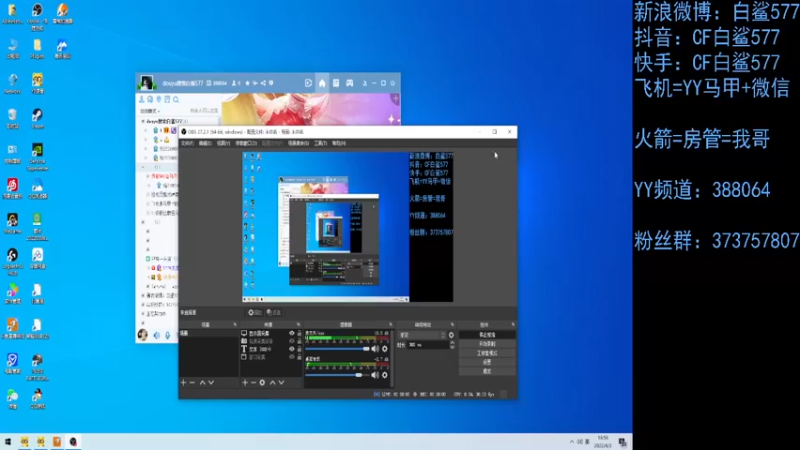Open the scene transition type dropdown
The image size is (800, 450).
422,335
